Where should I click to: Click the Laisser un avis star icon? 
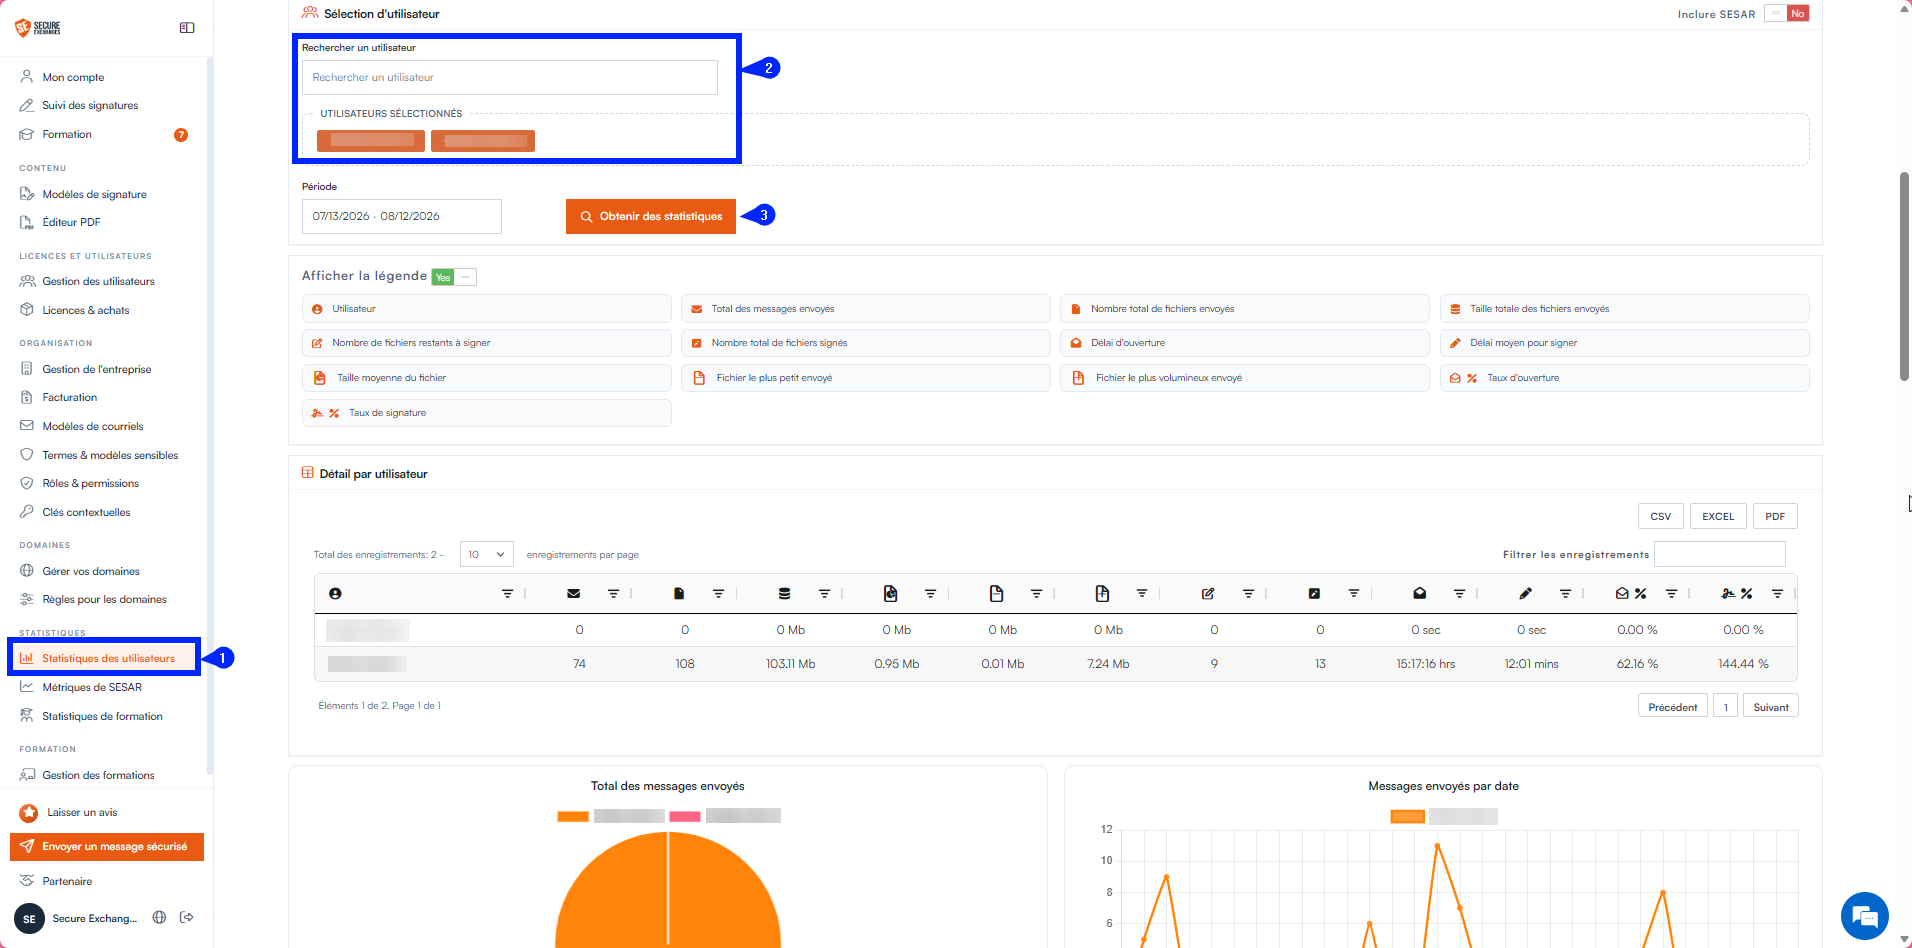pyautogui.click(x=29, y=813)
